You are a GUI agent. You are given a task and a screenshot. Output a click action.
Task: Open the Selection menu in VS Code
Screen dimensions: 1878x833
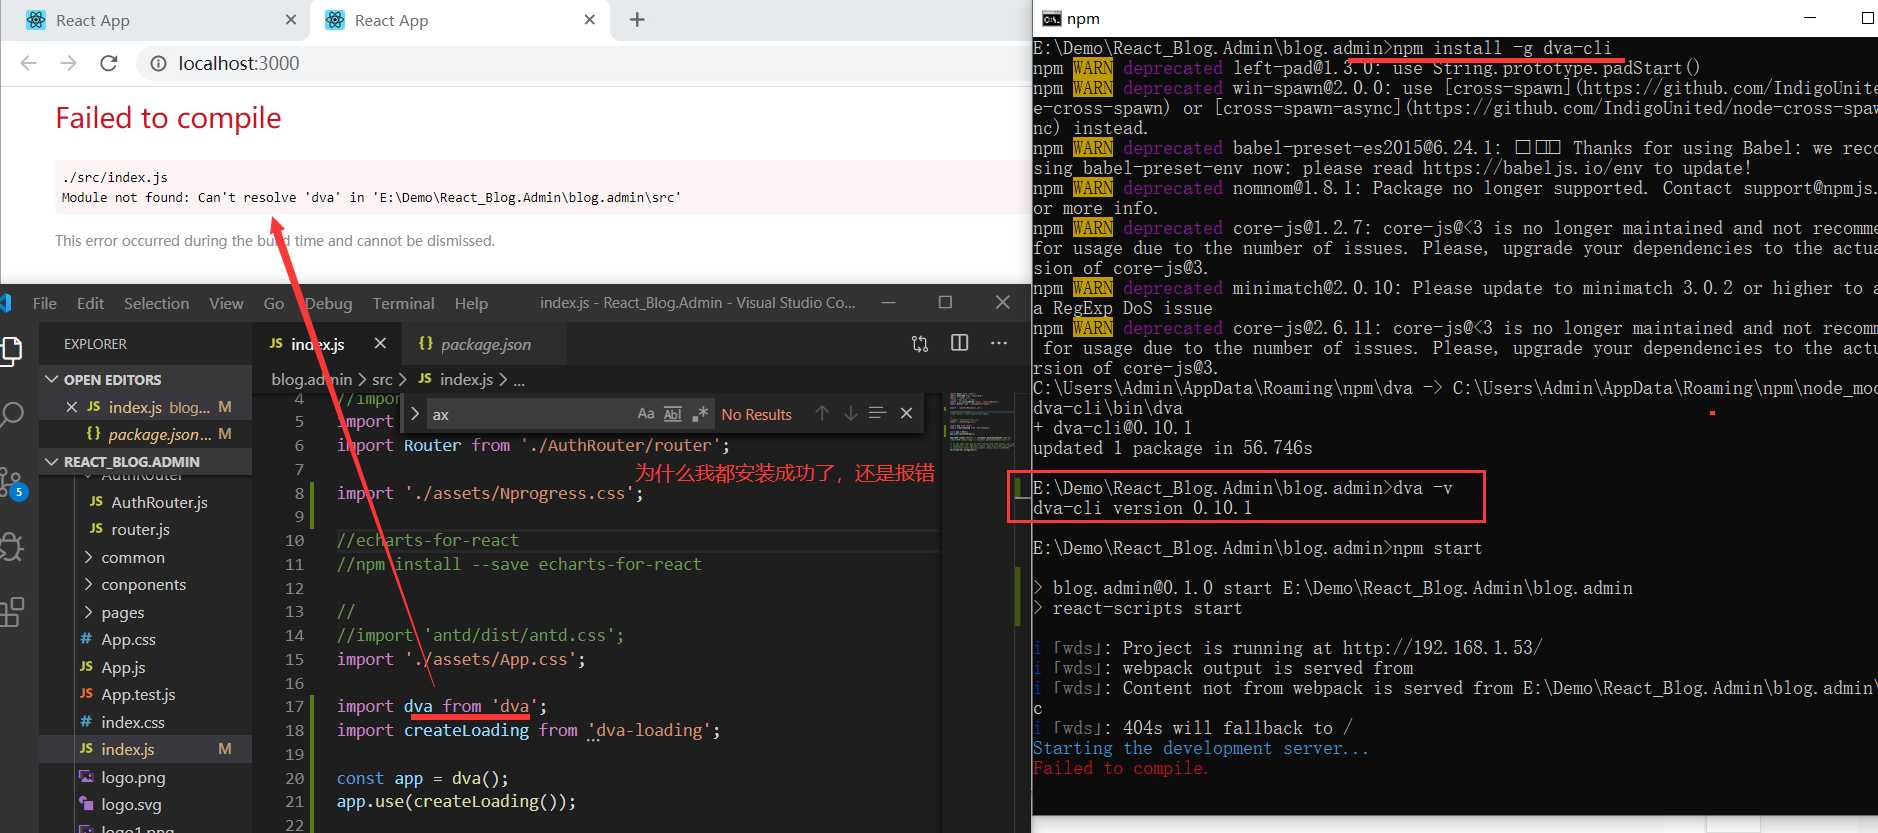(156, 303)
